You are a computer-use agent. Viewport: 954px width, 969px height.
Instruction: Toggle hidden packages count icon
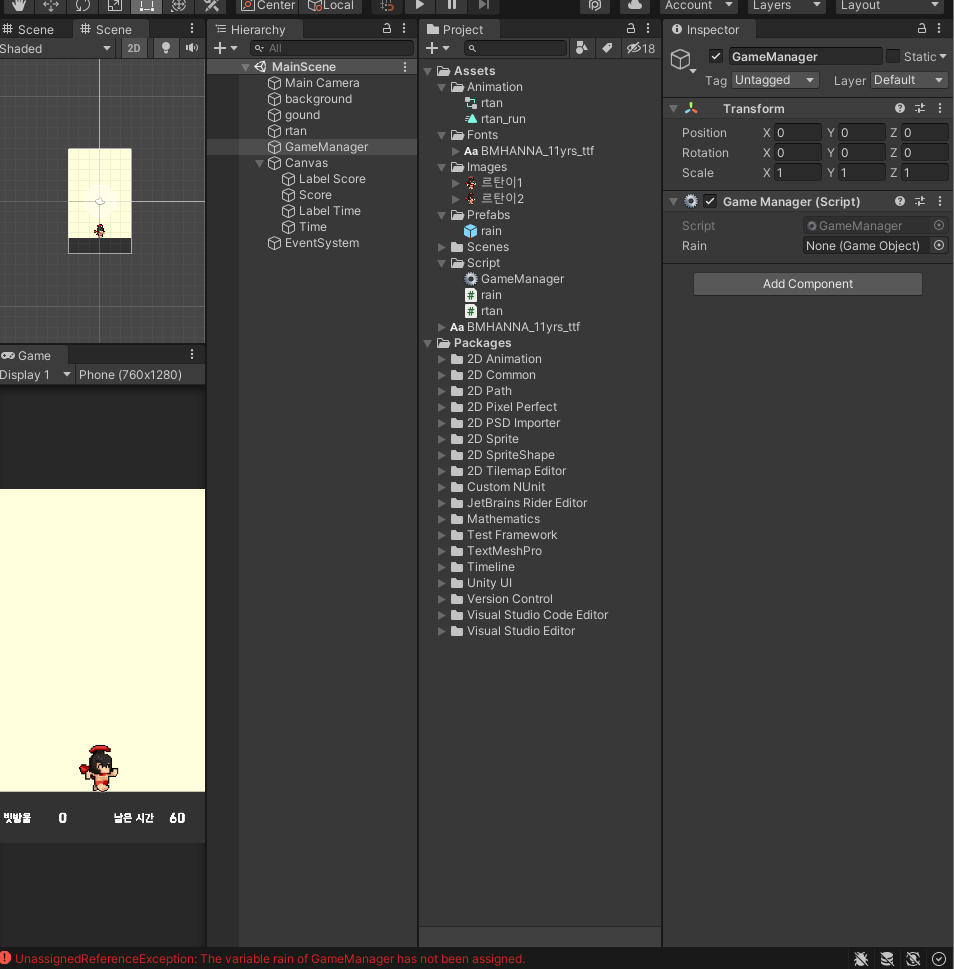tap(640, 48)
